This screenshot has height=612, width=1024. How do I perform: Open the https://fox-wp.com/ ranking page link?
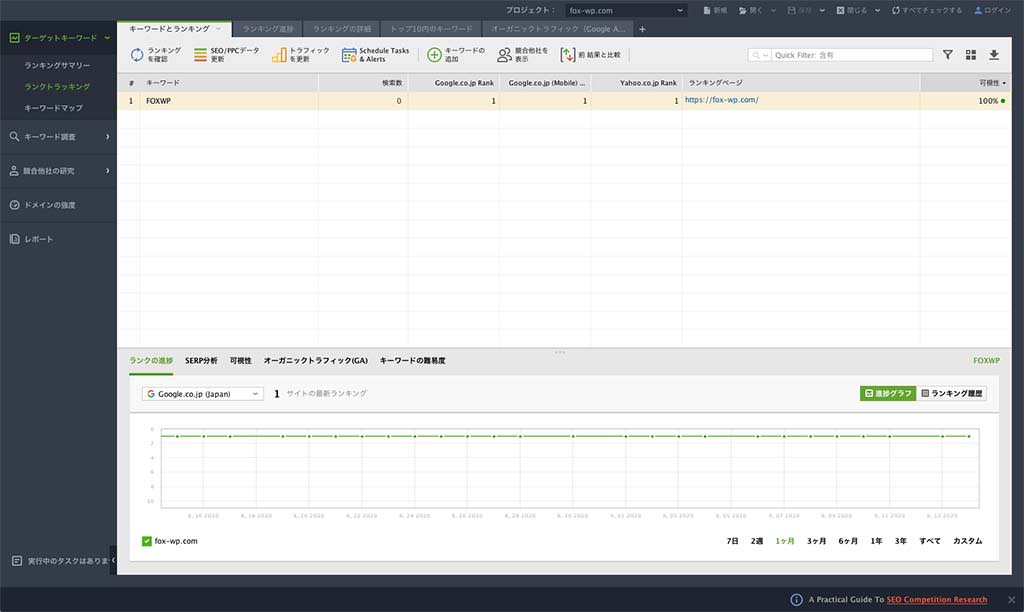pyautogui.click(x=722, y=100)
